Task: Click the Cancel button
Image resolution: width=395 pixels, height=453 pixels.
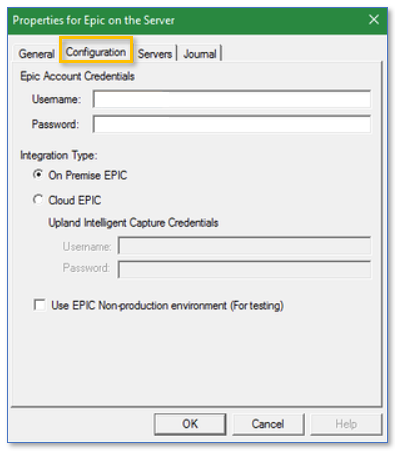Action: pyautogui.click(x=268, y=424)
